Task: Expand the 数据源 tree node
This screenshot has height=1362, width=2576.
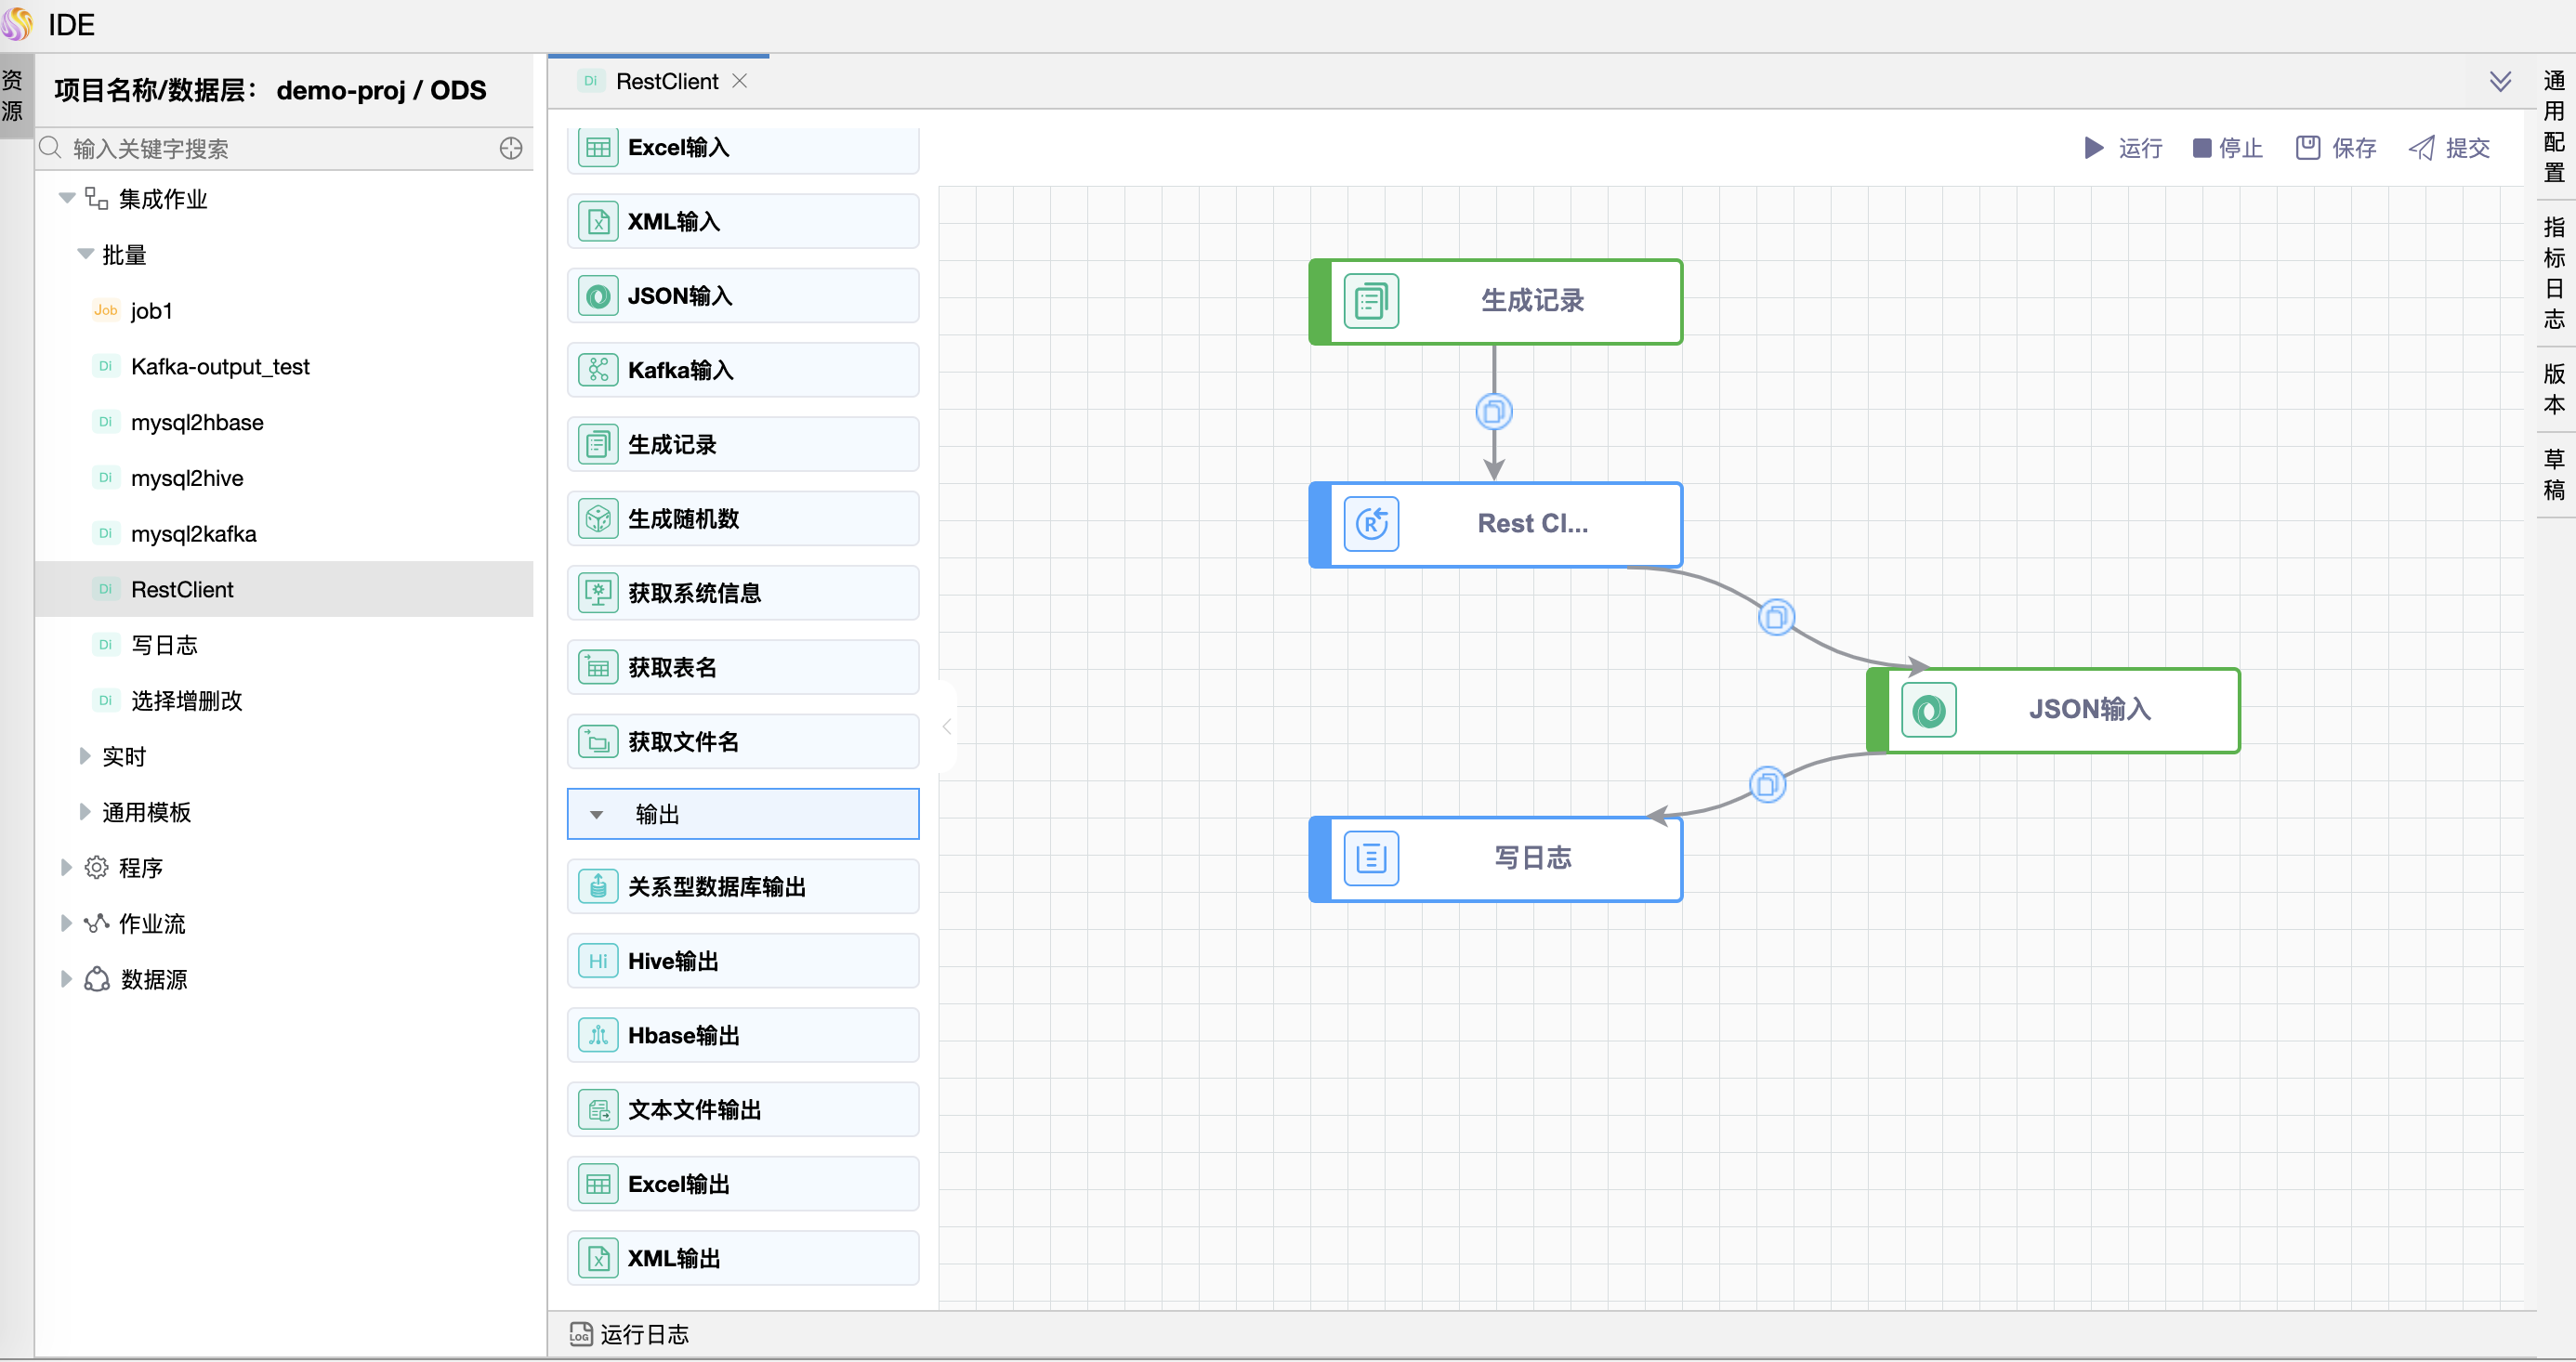Action: pyautogui.click(x=66, y=979)
